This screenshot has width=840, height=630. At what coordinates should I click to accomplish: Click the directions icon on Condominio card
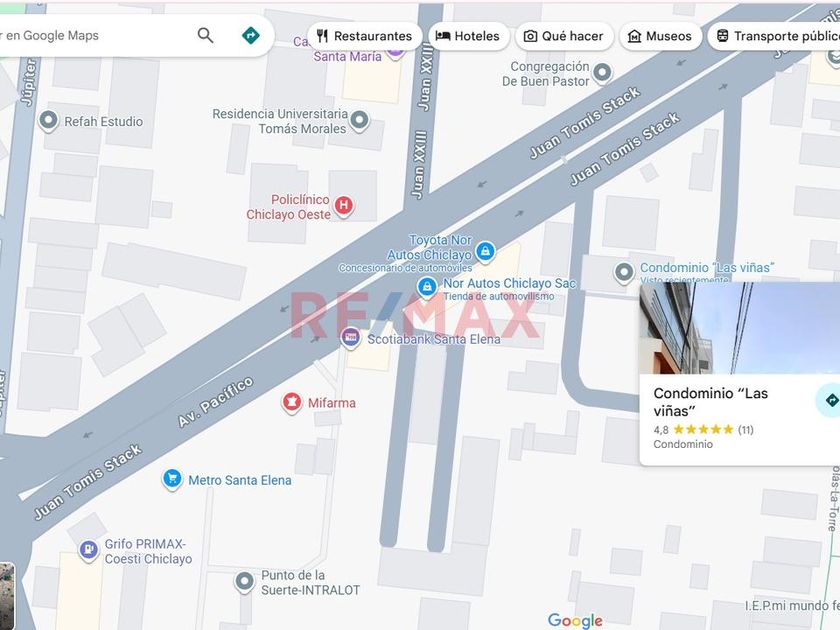829,400
